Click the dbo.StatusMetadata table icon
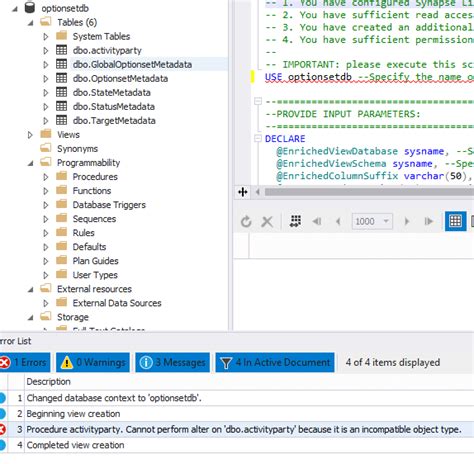 61,106
